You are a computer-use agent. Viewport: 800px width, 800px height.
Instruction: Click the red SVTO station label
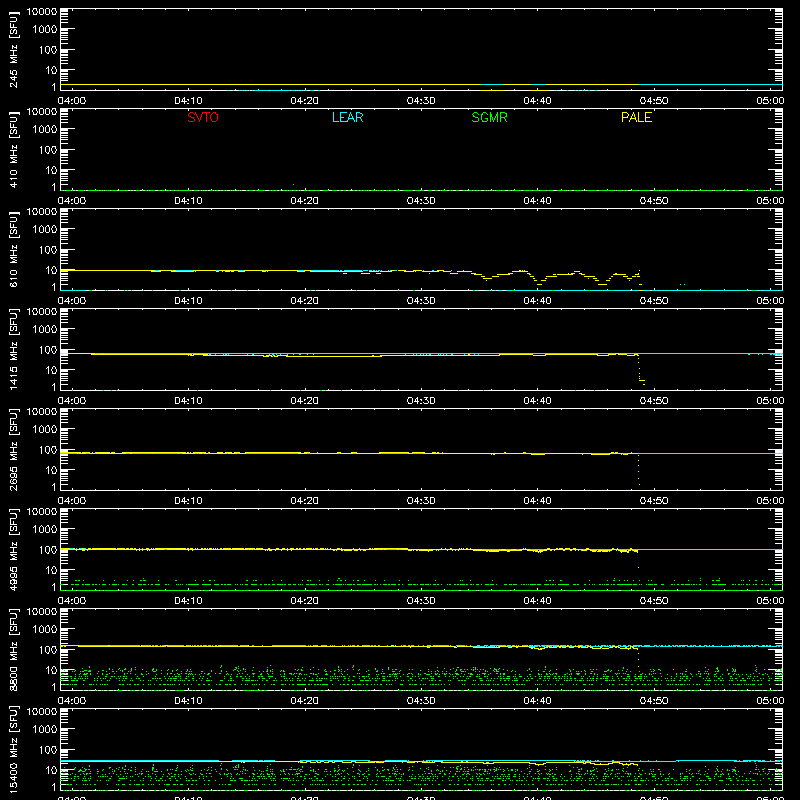(x=203, y=117)
